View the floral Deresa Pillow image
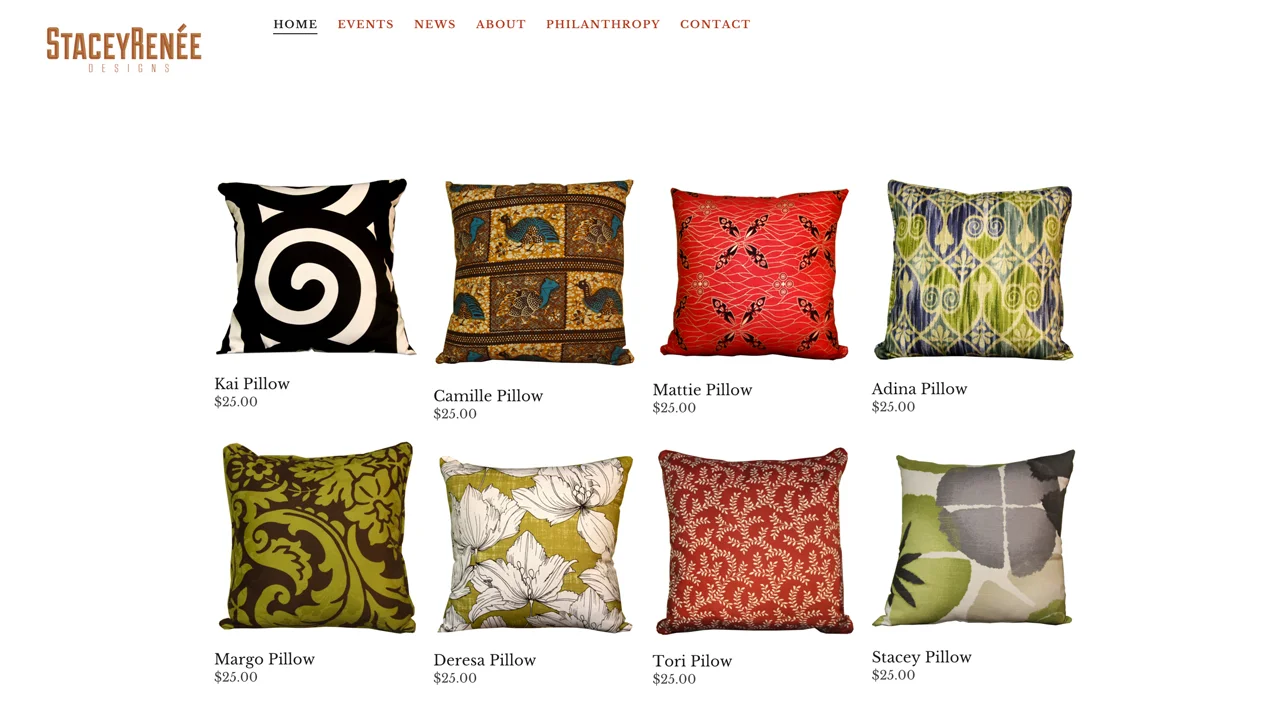This screenshot has width=1280, height=720. click(x=536, y=544)
